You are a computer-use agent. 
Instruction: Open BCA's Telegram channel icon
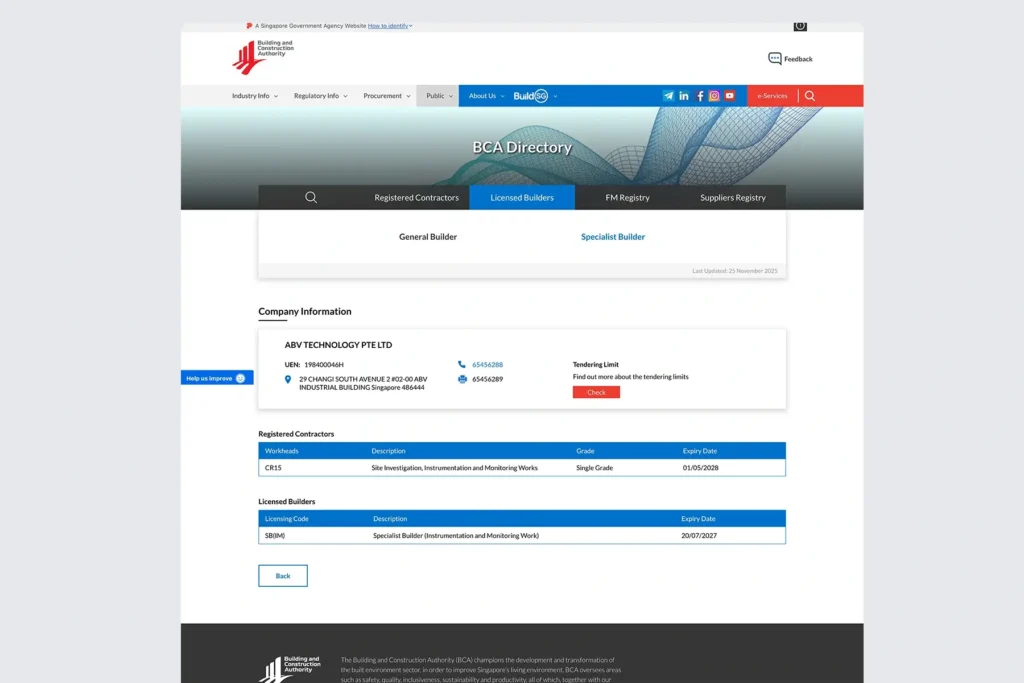668,96
